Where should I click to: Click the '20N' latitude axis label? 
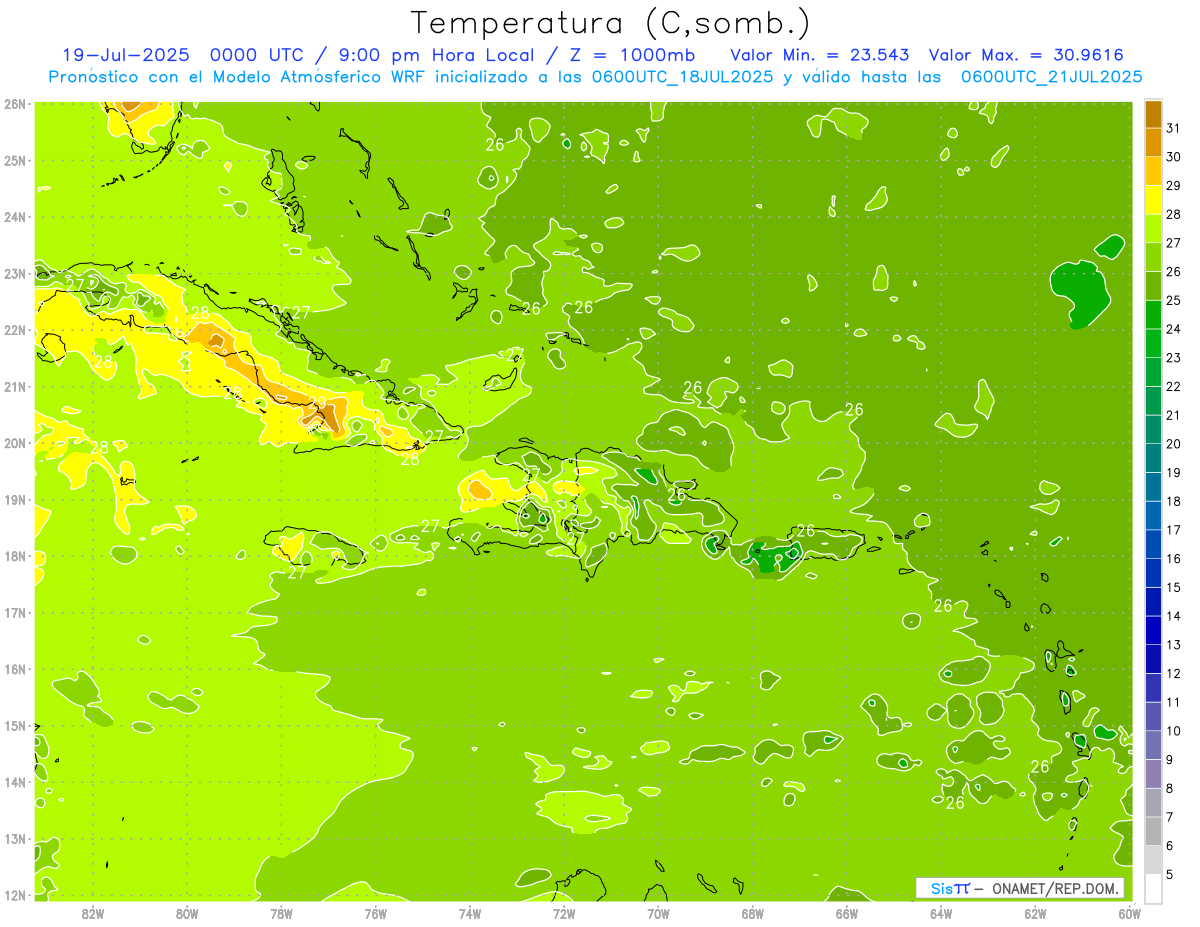click(x=15, y=443)
